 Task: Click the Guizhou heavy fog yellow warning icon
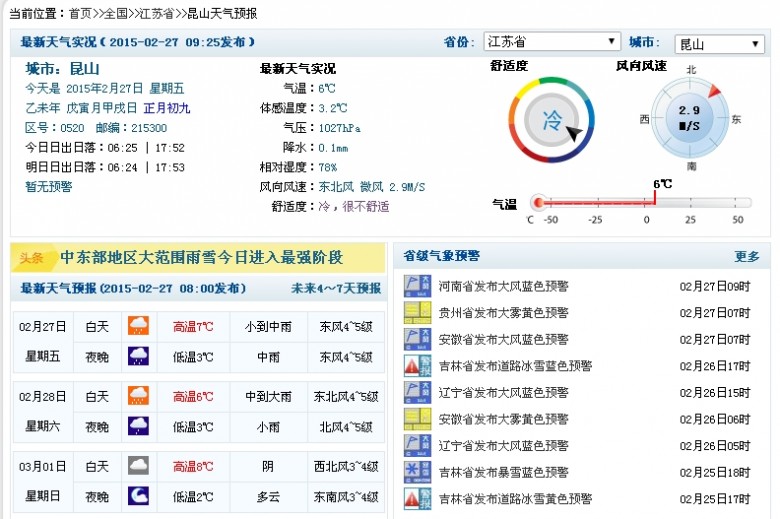coord(416,312)
